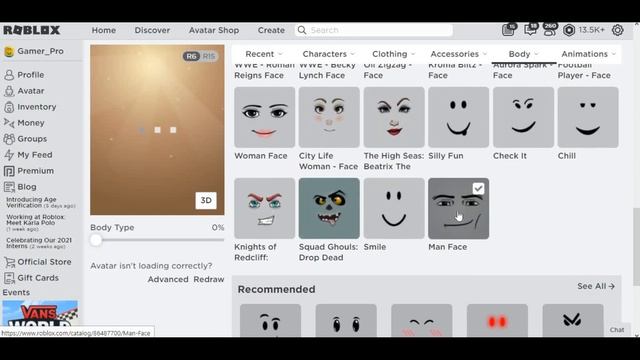The width and height of the screenshot is (640, 360).
Task: Uncheck the Man Face checkmark
Action: pos(478,189)
